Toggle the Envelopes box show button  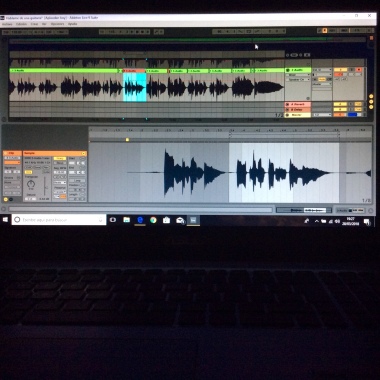[x=11, y=199]
